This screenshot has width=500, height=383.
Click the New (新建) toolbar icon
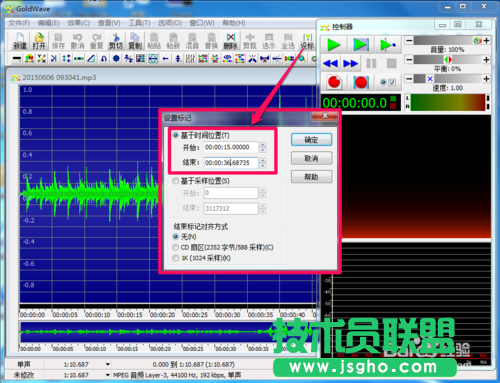tap(20, 41)
